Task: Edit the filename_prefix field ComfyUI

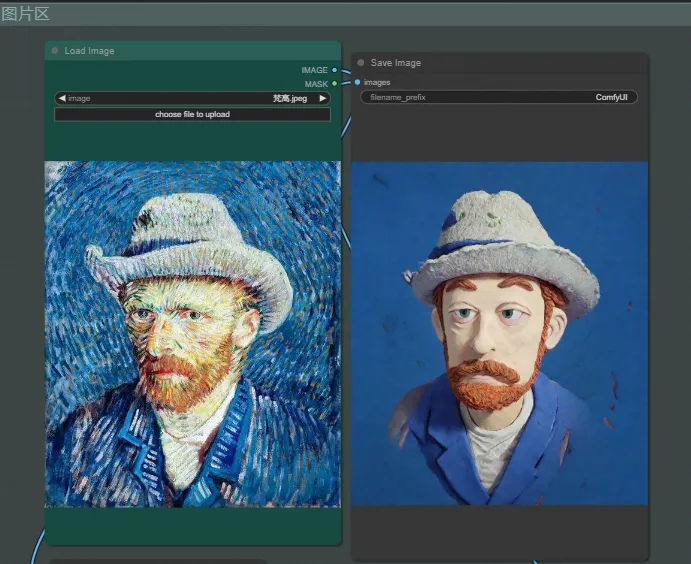Action: click(499, 97)
